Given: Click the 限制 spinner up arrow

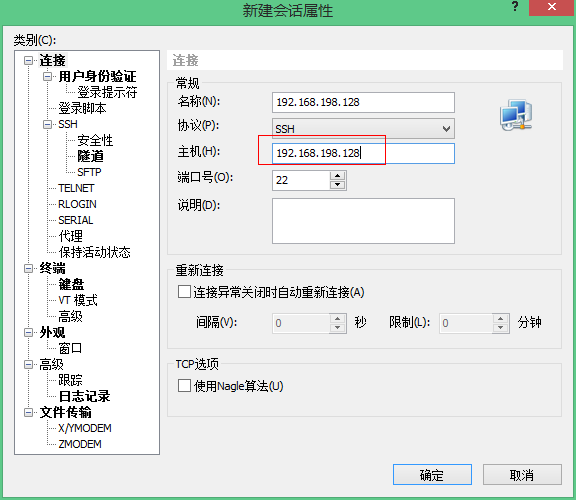Looking at the screenshot, I should click(x=500, y=318).
